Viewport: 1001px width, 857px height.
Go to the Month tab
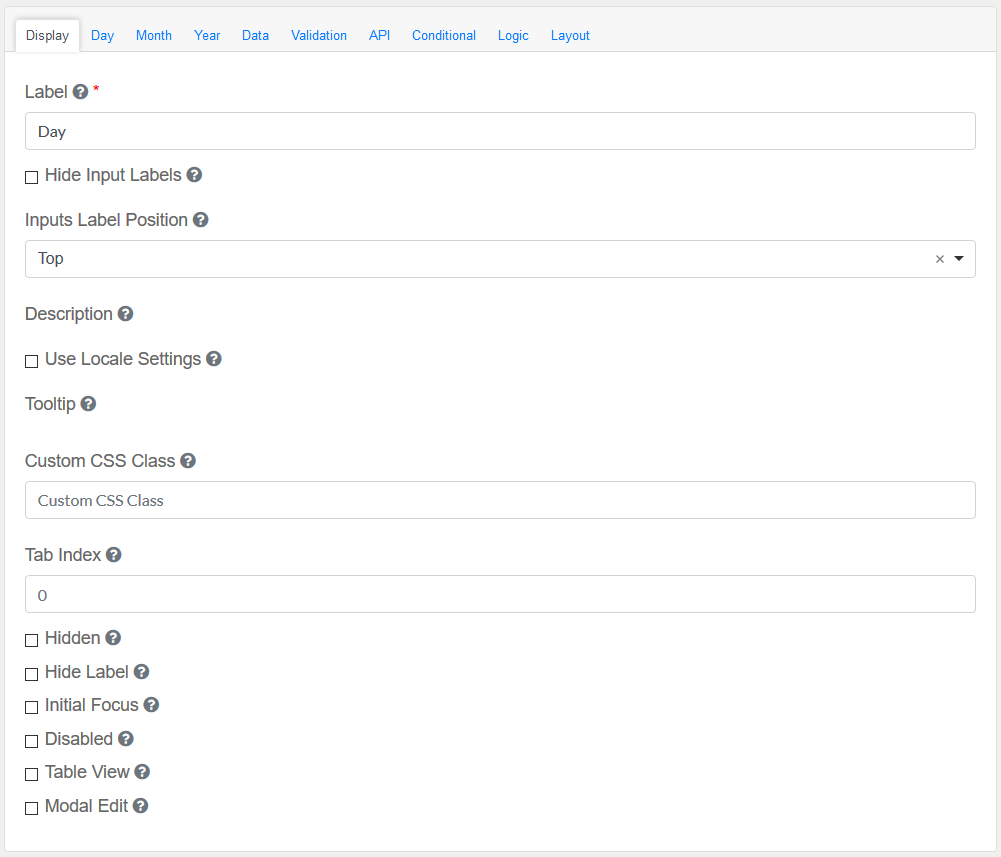tap(154, 35)
